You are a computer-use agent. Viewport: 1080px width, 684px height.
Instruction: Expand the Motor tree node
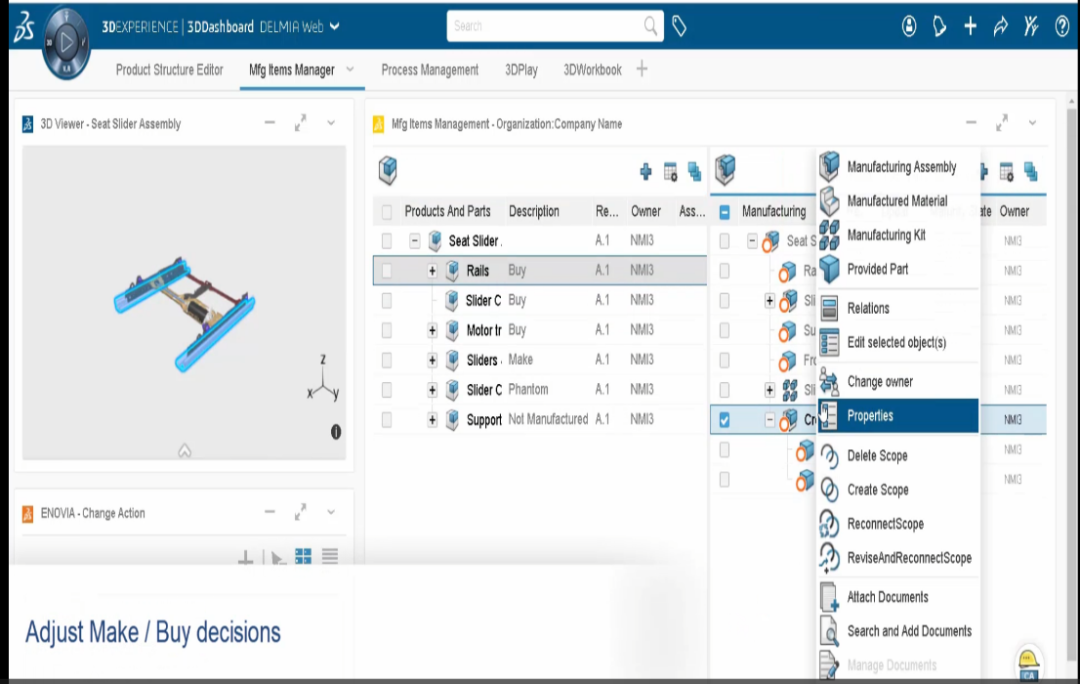point(432,330)
